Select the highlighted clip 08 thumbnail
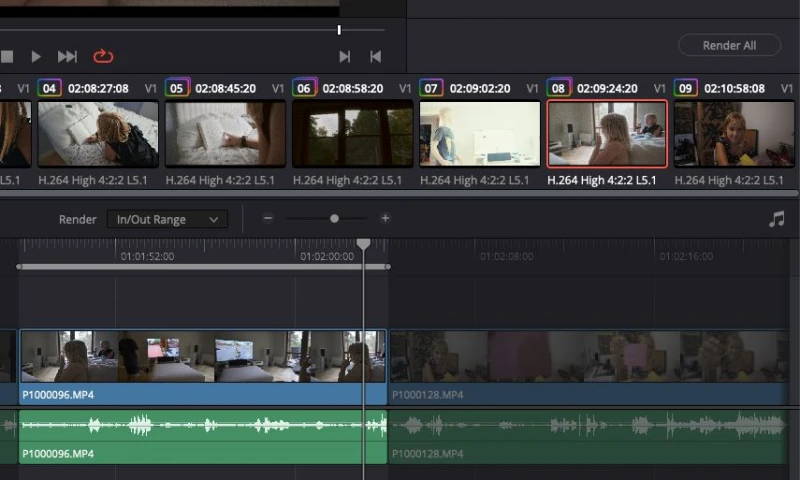The height and width of the screenshot is (480, 800). [x=607, y=134]
